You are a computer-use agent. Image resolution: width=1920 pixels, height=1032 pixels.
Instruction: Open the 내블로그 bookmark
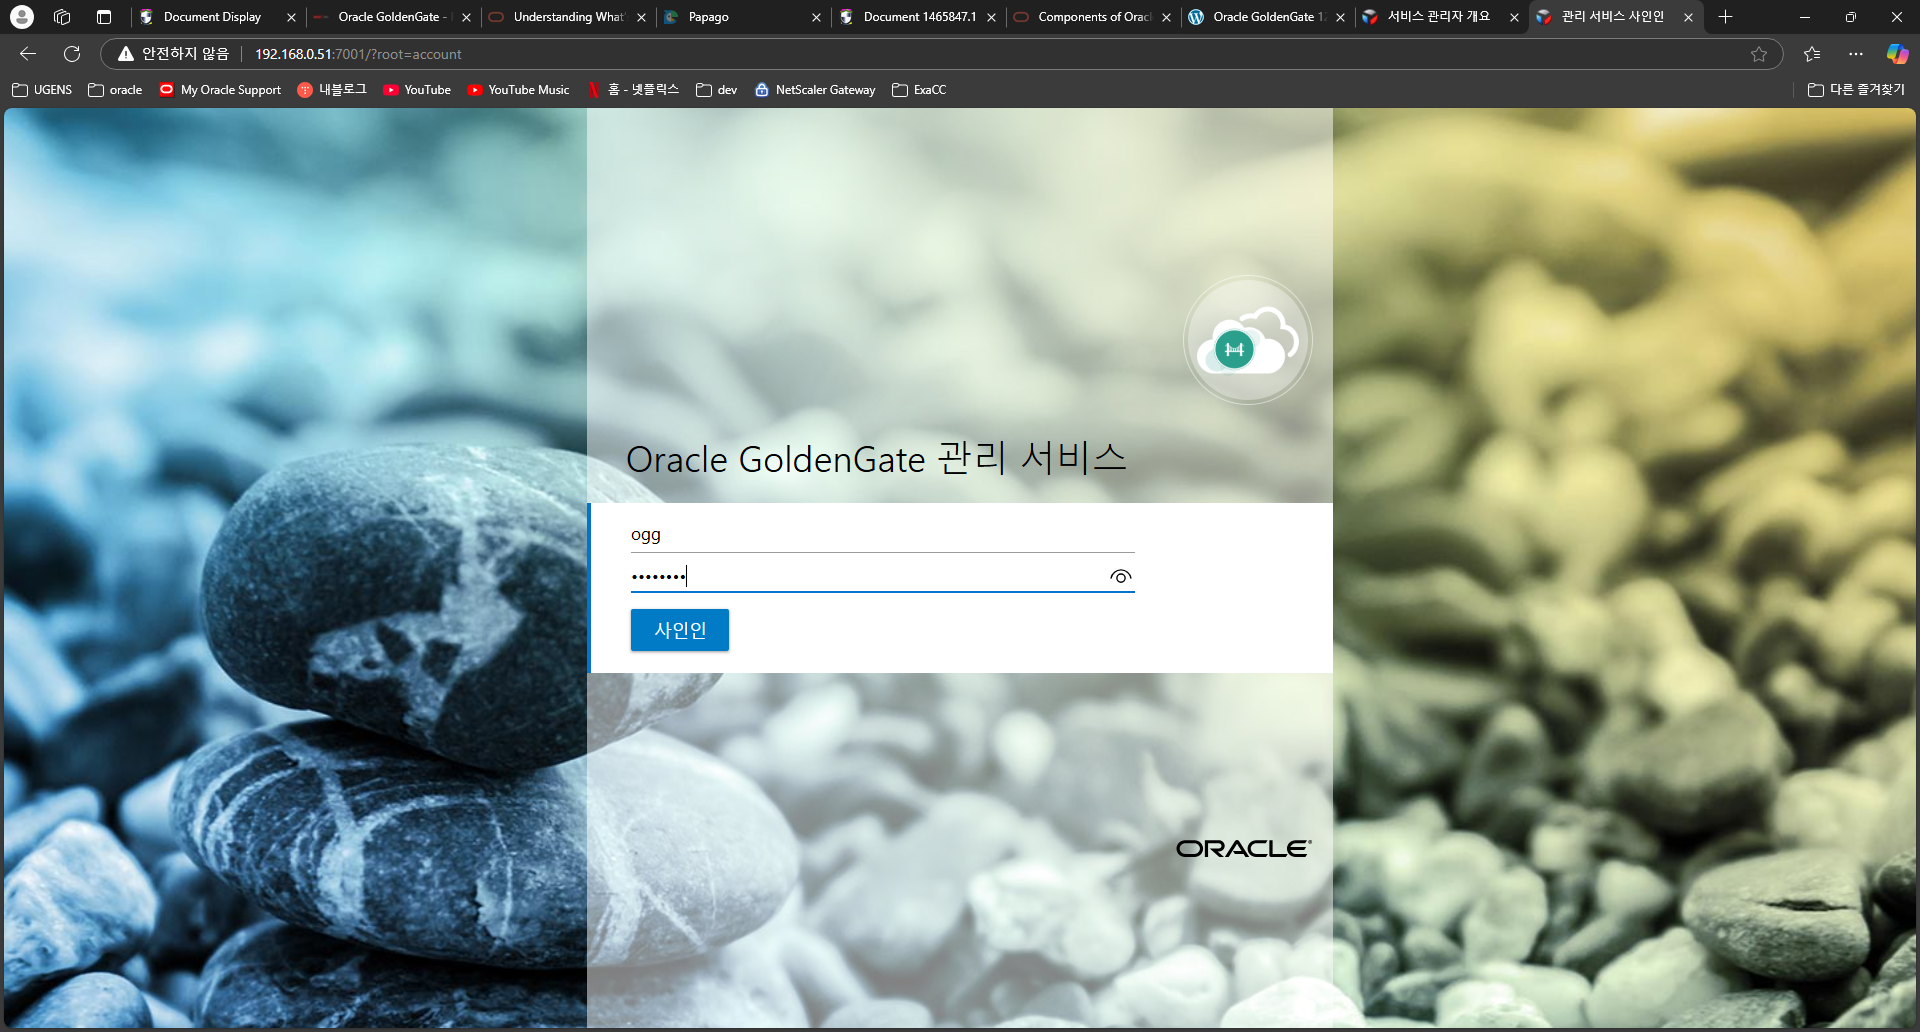coord(332,90)
